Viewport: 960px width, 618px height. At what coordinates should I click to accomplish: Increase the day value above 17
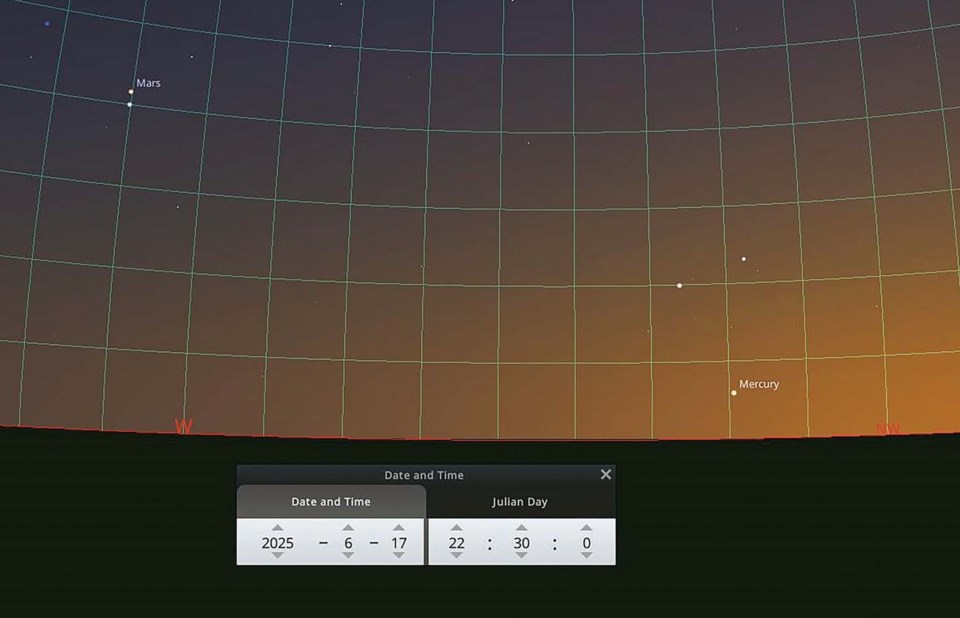399,527
